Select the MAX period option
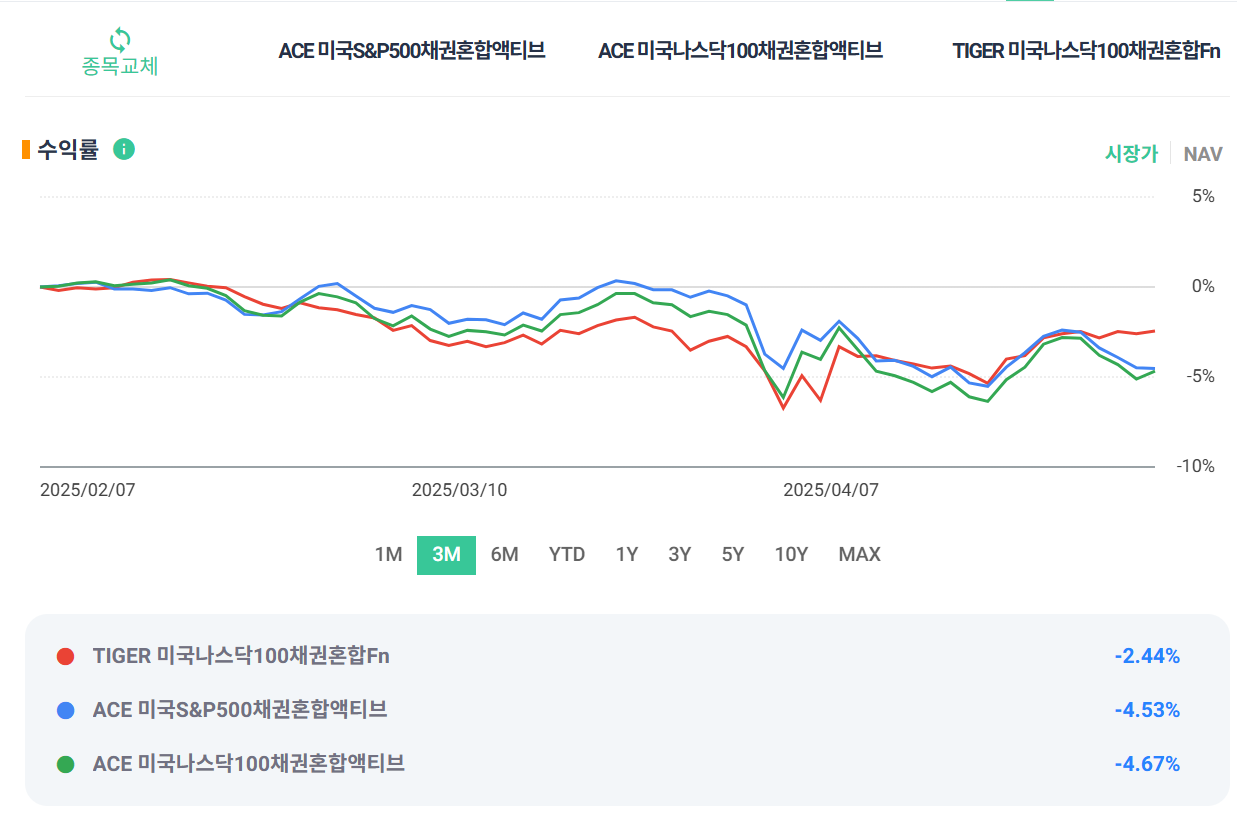 [859, 554]
